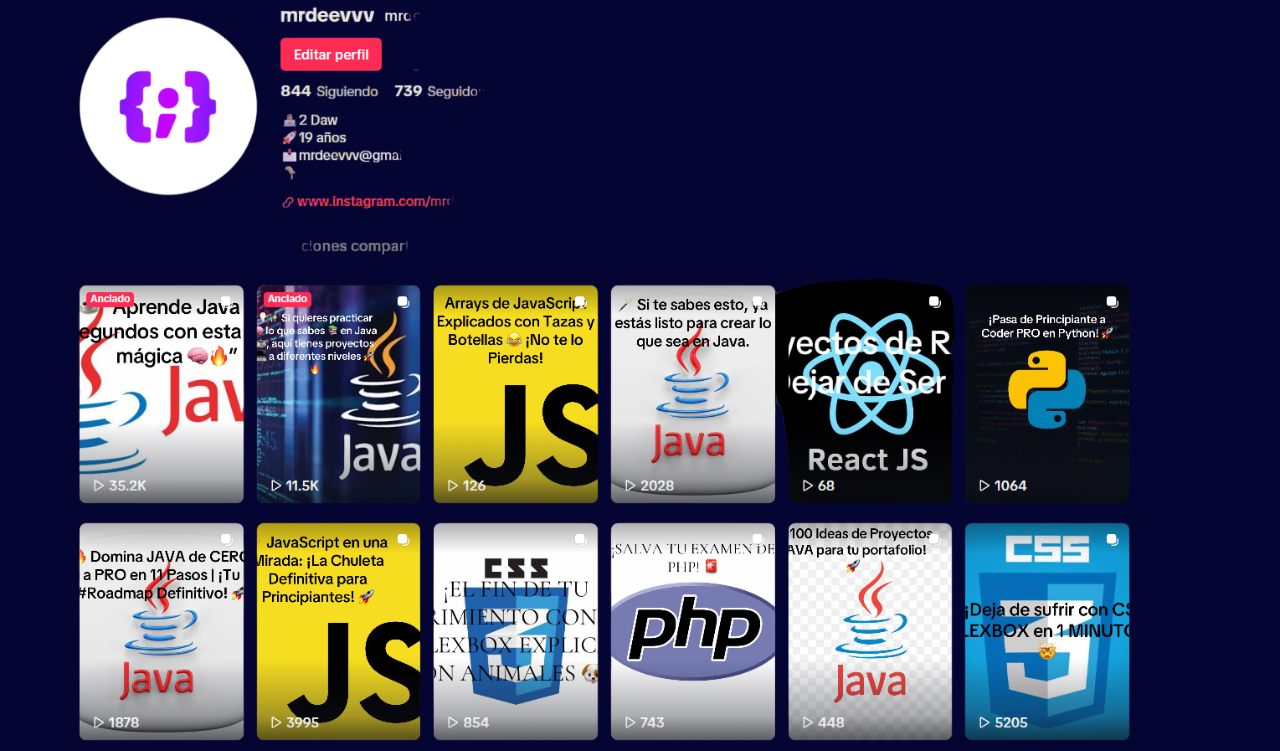Open the Instagram link in bio
Screen dimensions: 1280x751
tap(372, 201)
